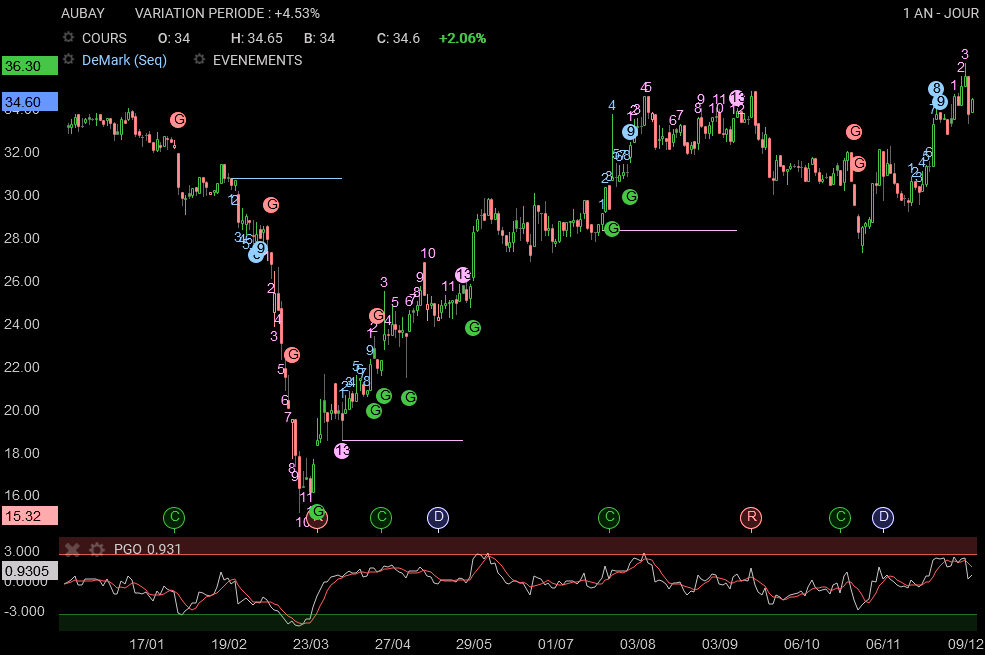Viewport: 985px width, 655px height.
Task: Click the C event marker beside the last D marker
Action: [x=840, y=517]
